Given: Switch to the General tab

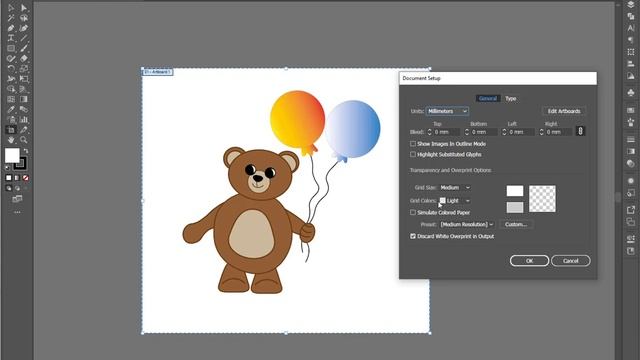Looking at the screenshot, I should pos(488,98).
